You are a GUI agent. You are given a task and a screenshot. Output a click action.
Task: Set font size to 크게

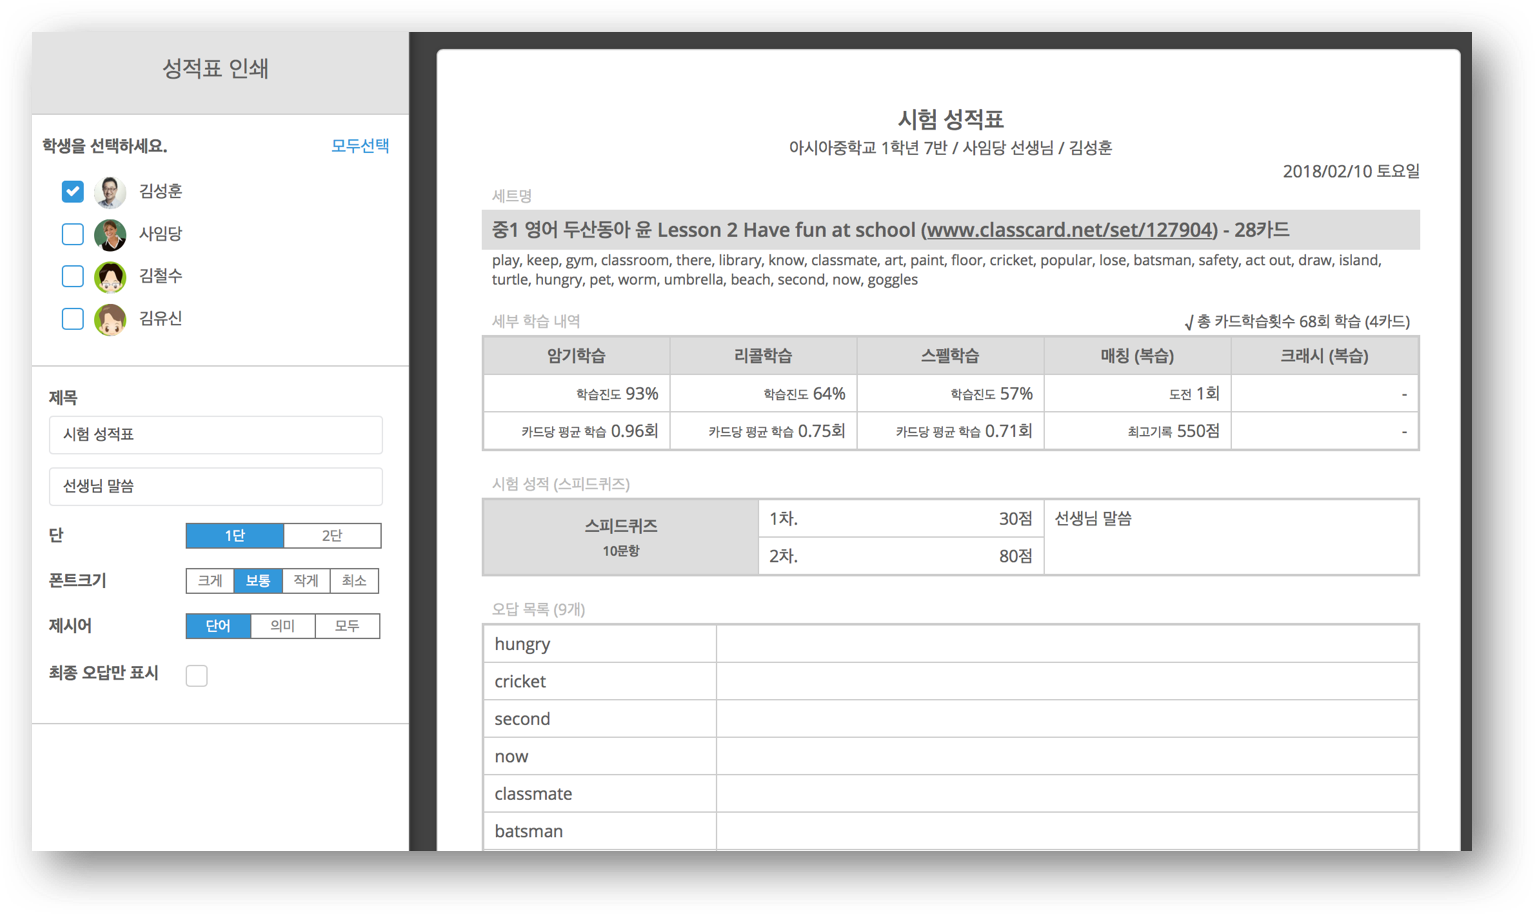[x=210, y=581]
